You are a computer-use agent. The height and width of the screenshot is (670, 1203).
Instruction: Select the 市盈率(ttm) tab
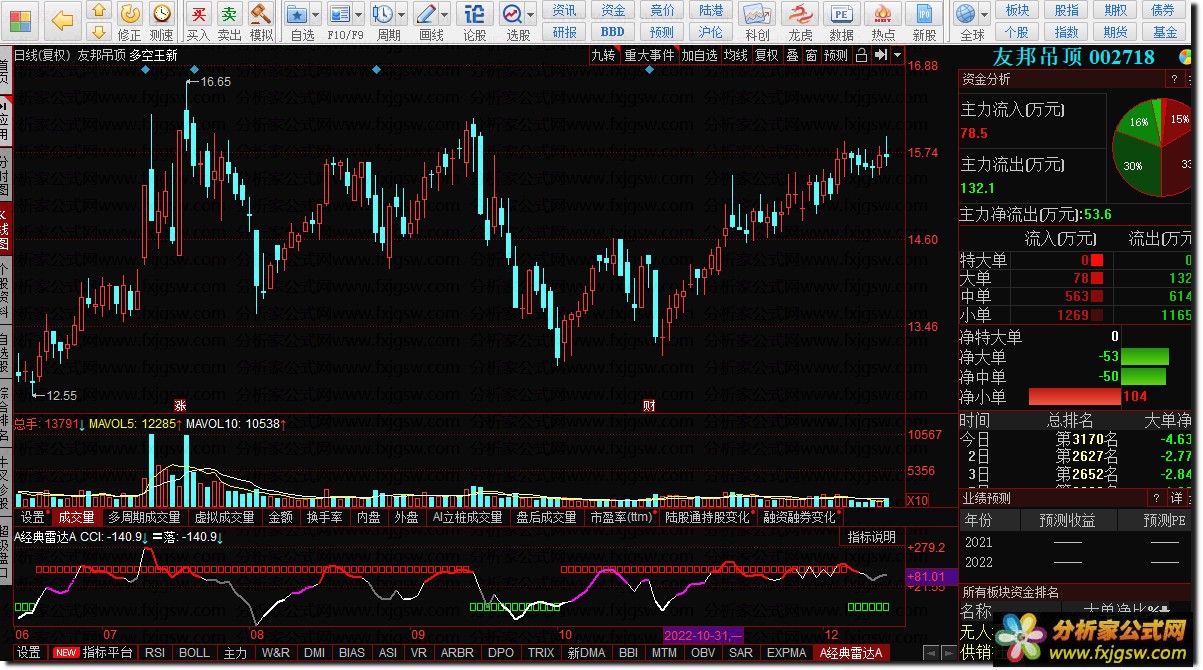pyautogui.click(x=620, y=517)
